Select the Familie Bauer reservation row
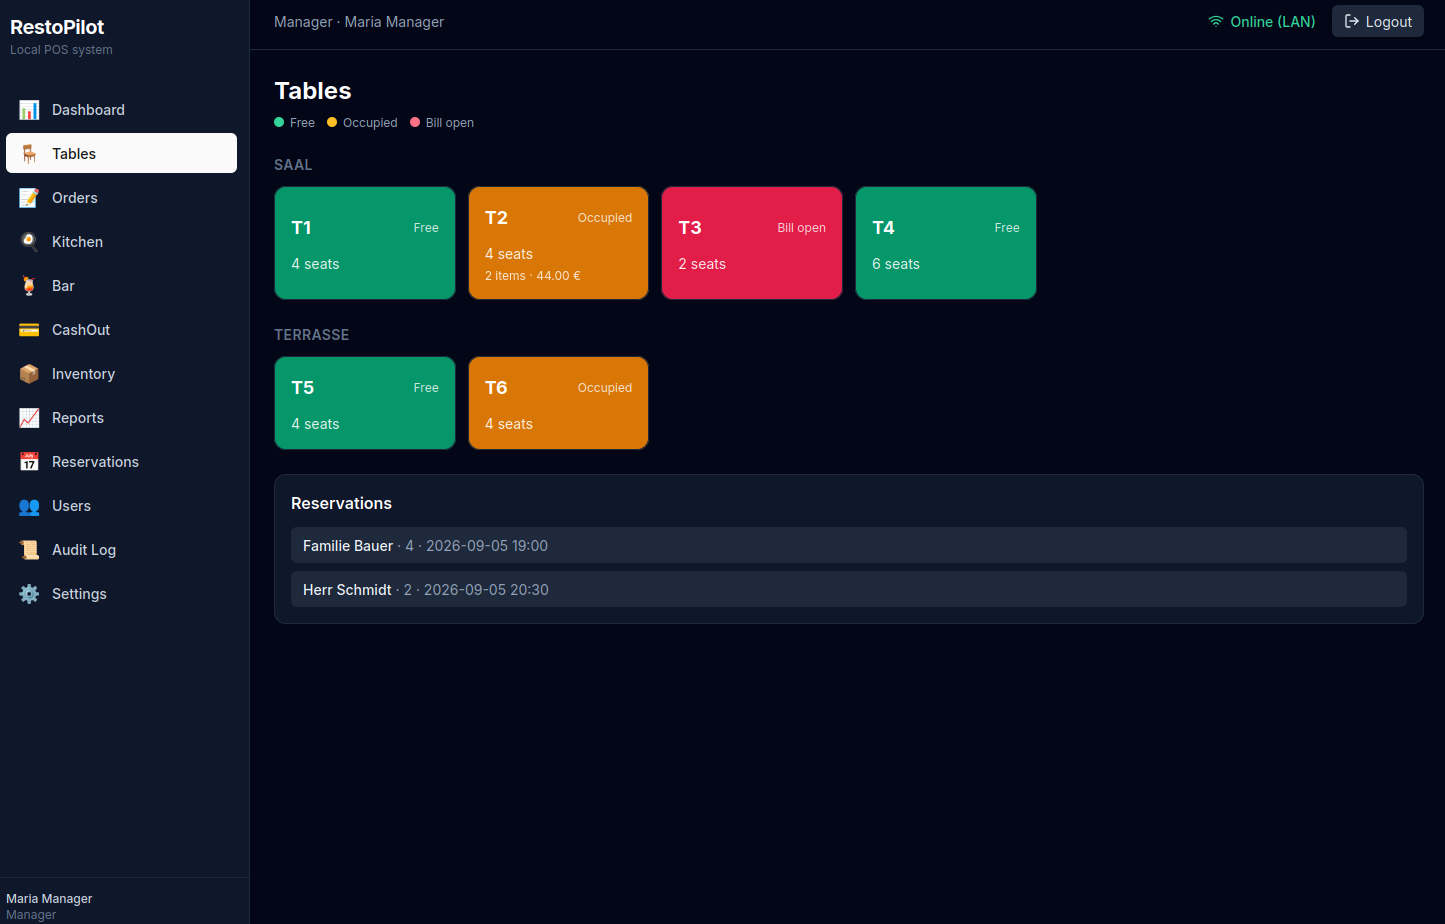 tap(849, 545)
